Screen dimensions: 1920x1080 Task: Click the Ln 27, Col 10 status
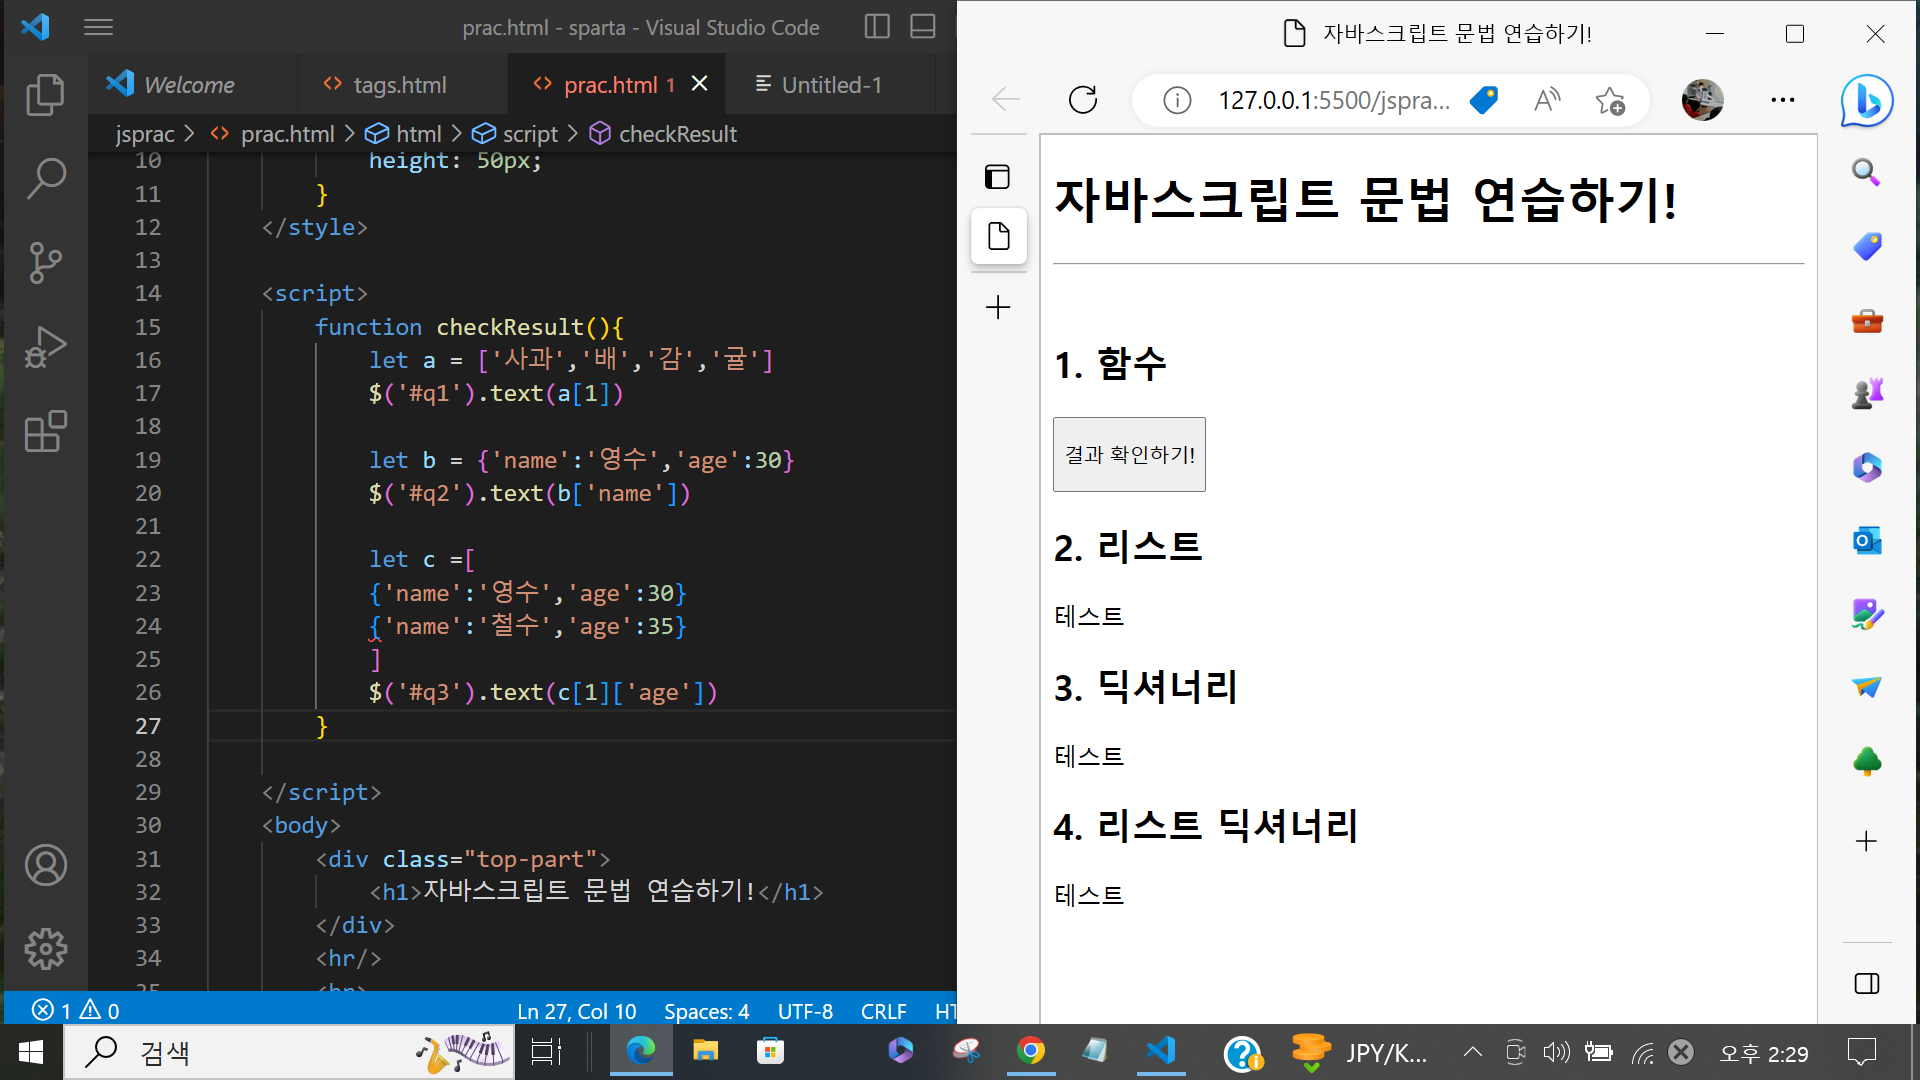576,1011
